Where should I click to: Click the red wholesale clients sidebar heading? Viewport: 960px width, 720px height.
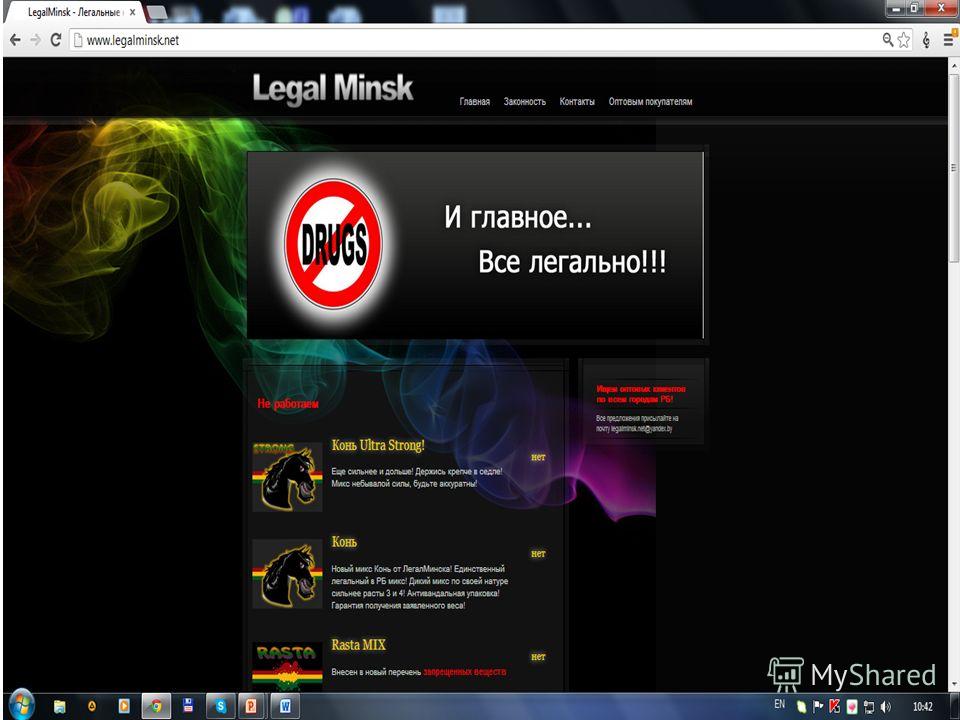[x=640, y=394]
